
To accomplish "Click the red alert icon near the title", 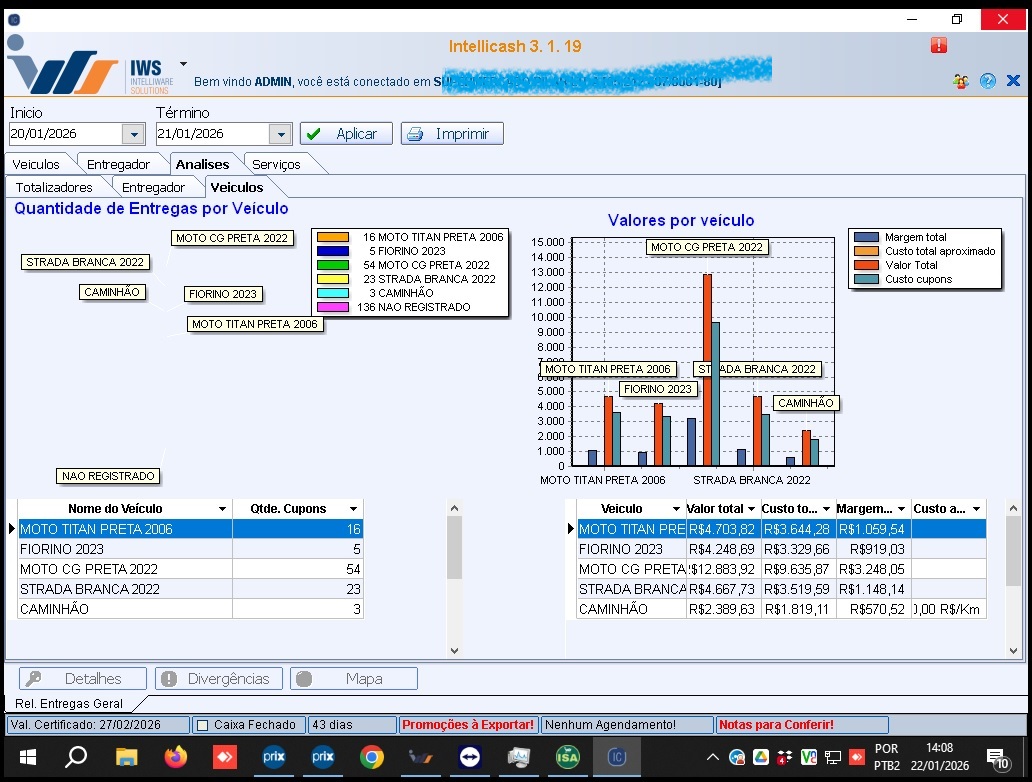I will pos(938,45).
